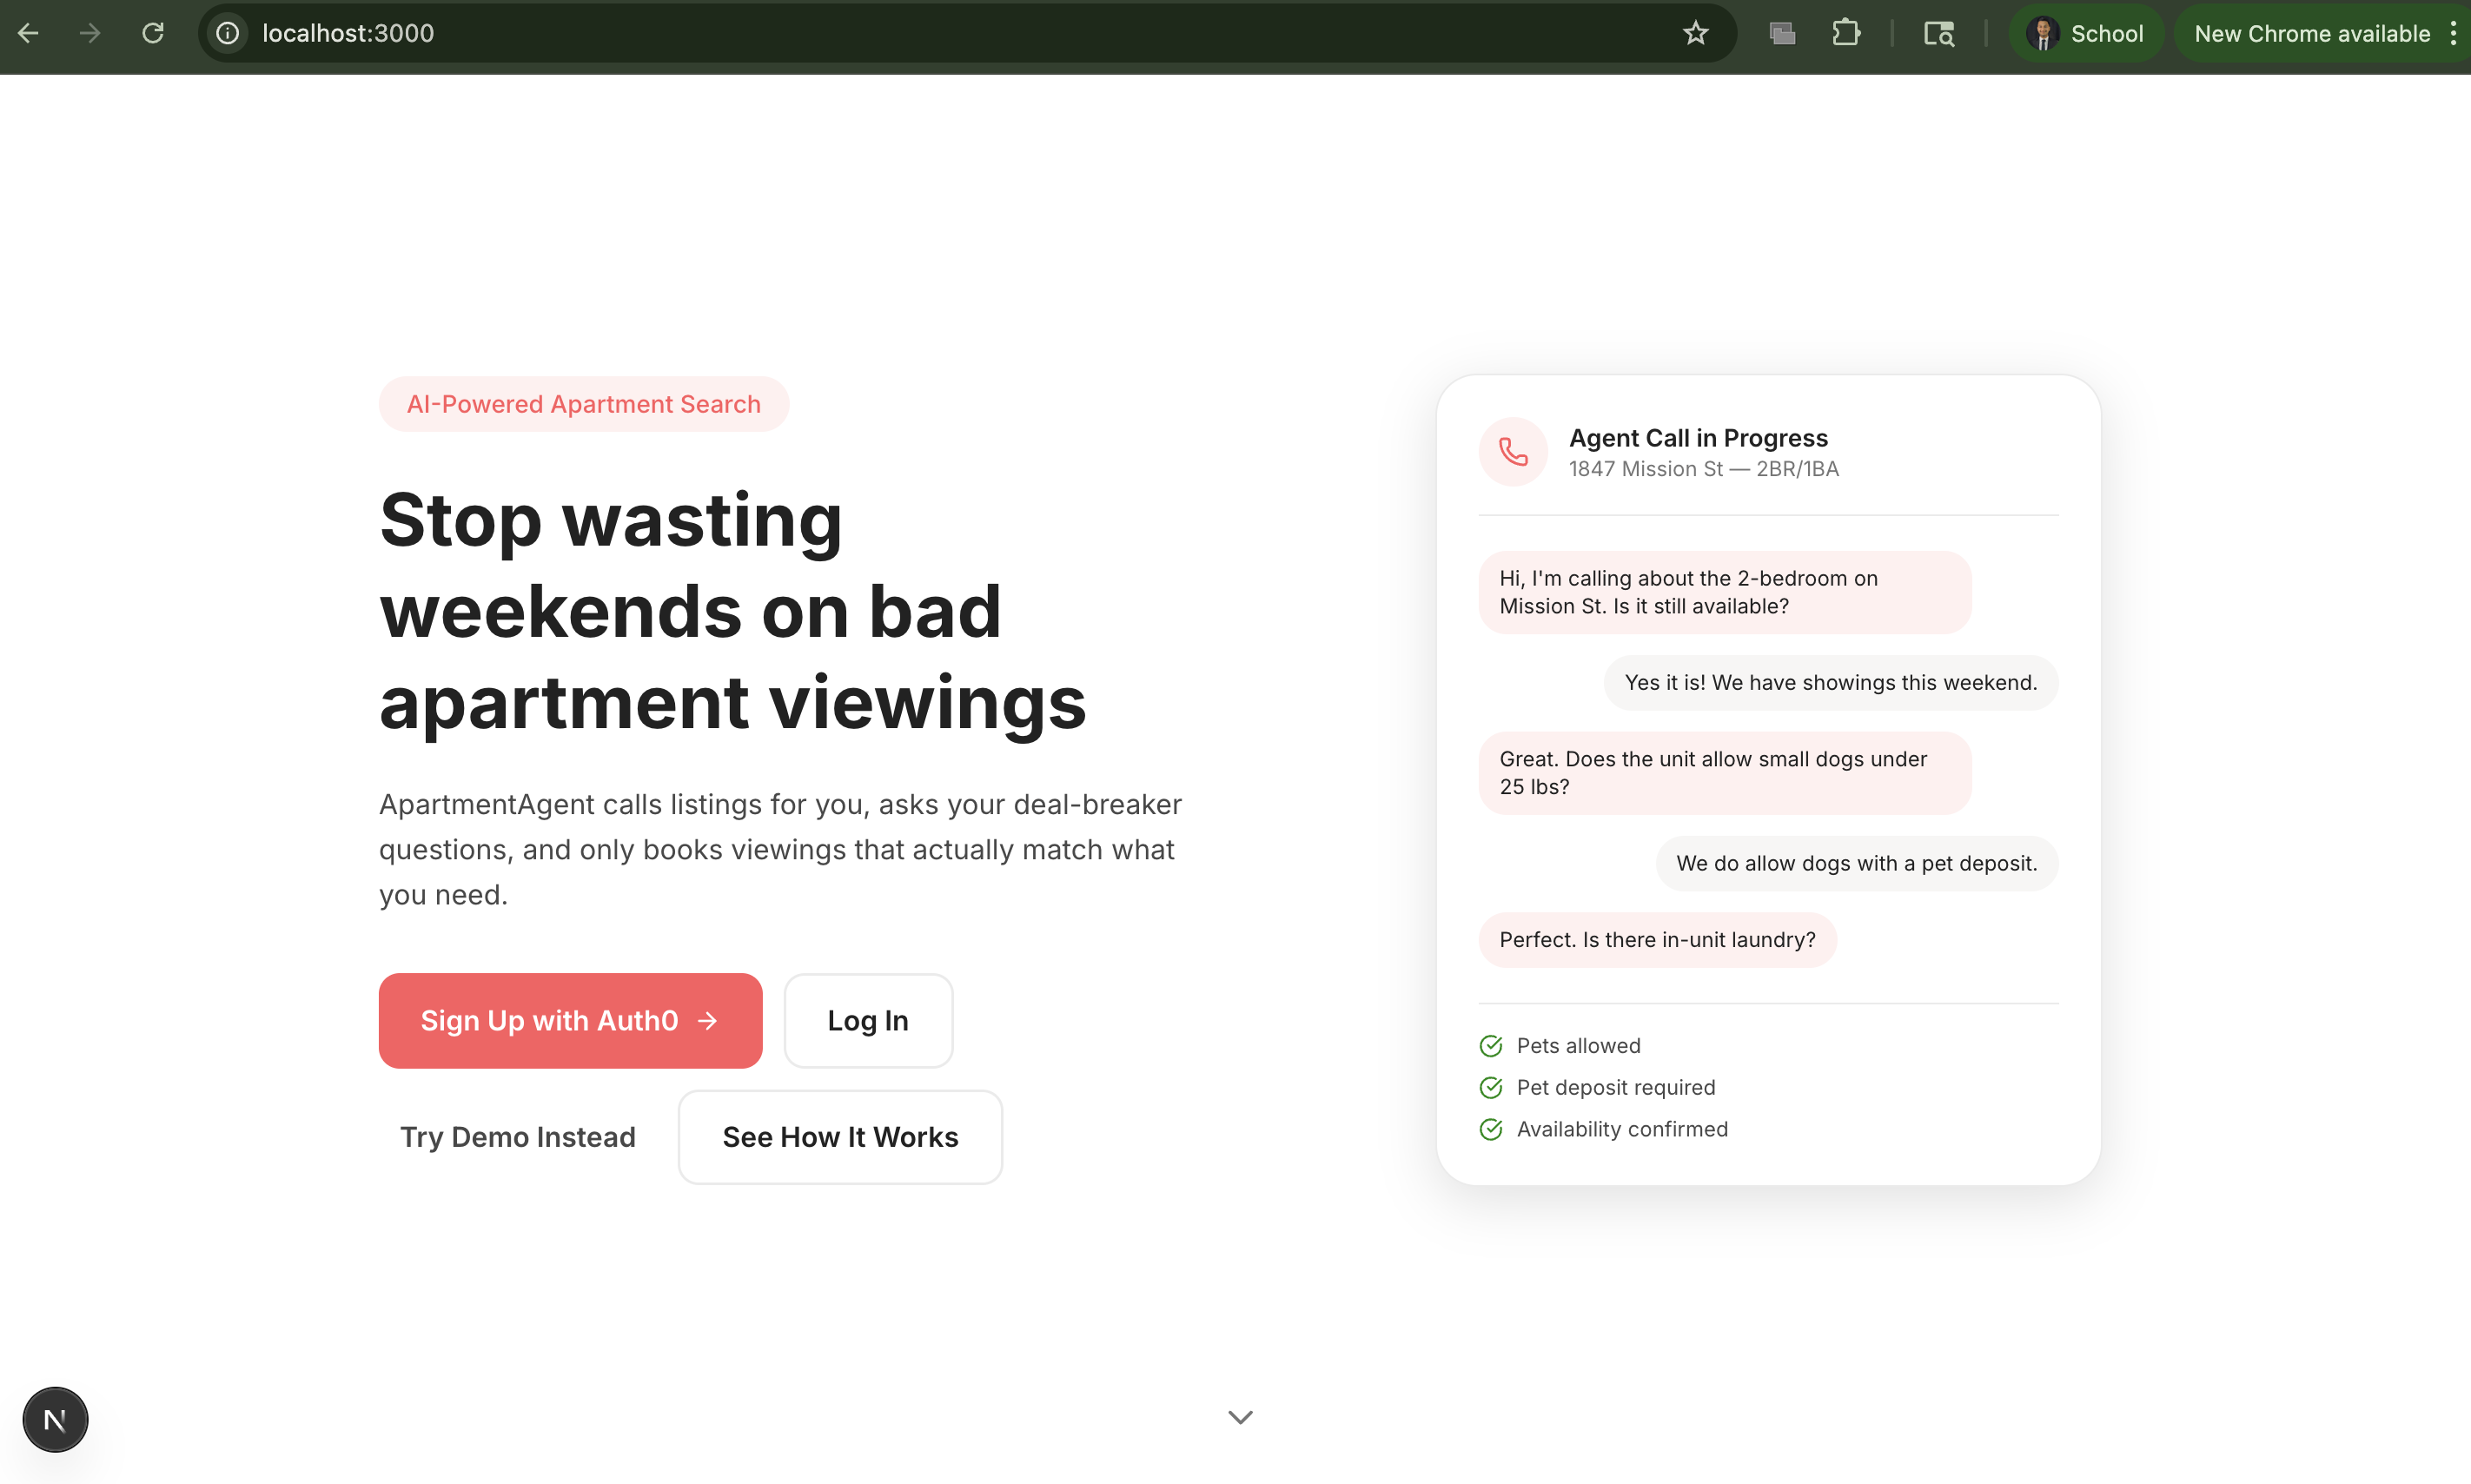Open the School profile menu

tap(2086, 33)
